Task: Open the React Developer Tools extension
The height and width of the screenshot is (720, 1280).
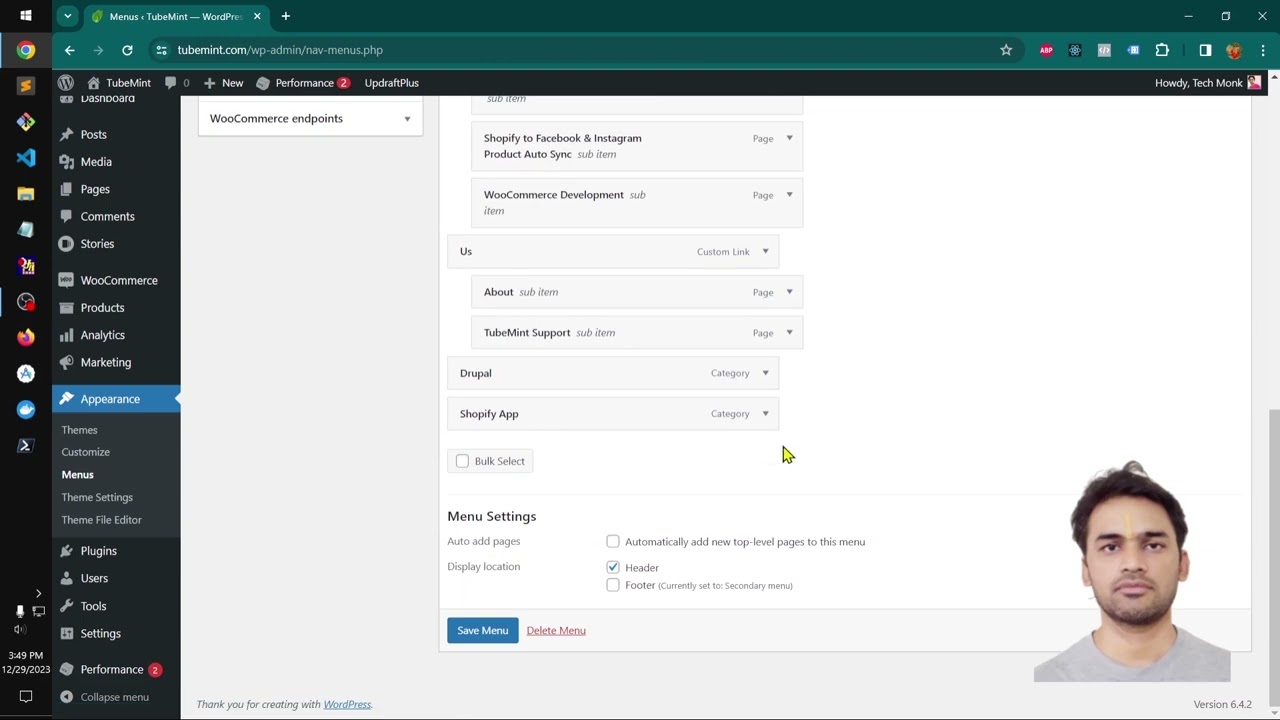Action: 1075,50
